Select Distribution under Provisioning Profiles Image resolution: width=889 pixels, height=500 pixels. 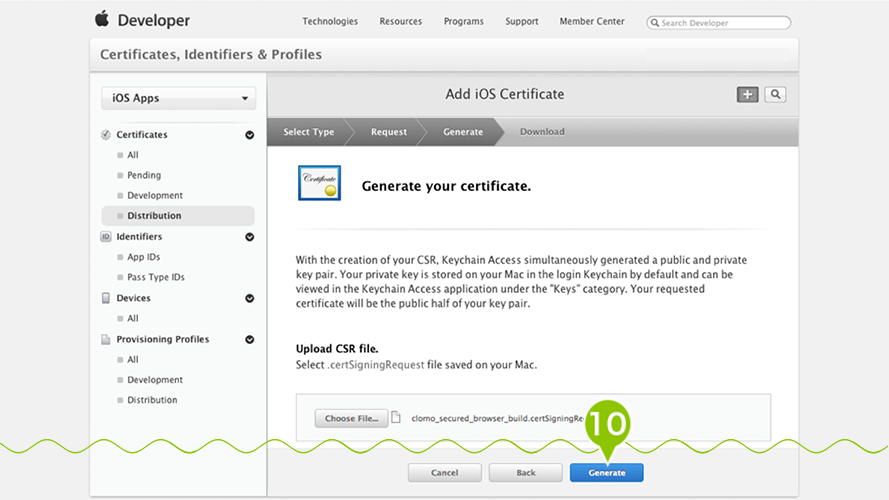[152, 400]
